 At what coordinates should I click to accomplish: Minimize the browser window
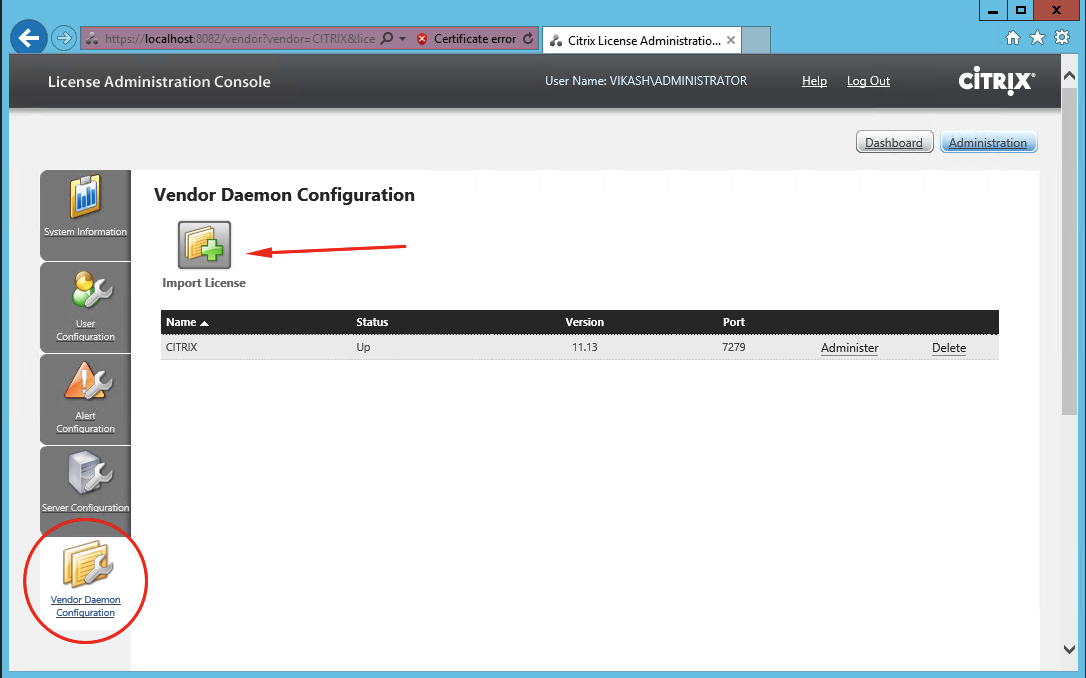coord(992,10)
